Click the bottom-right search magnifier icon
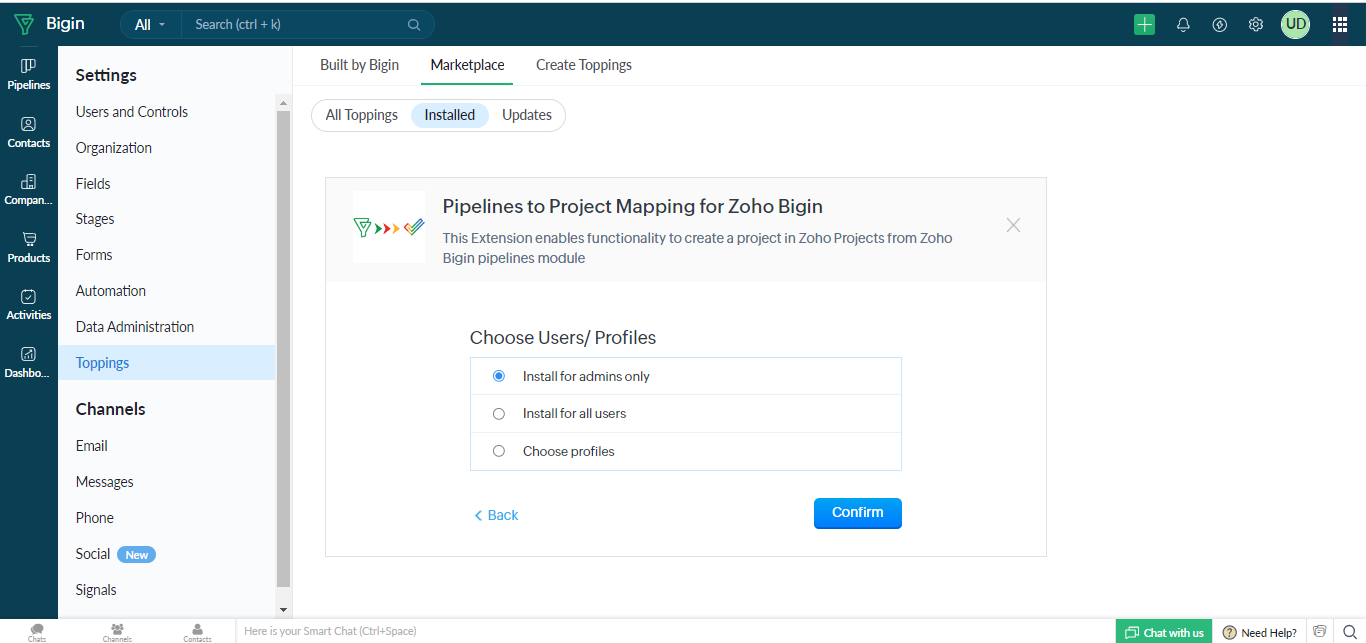This screenshot has height=643, width=1366. (x=1349, y=632)
